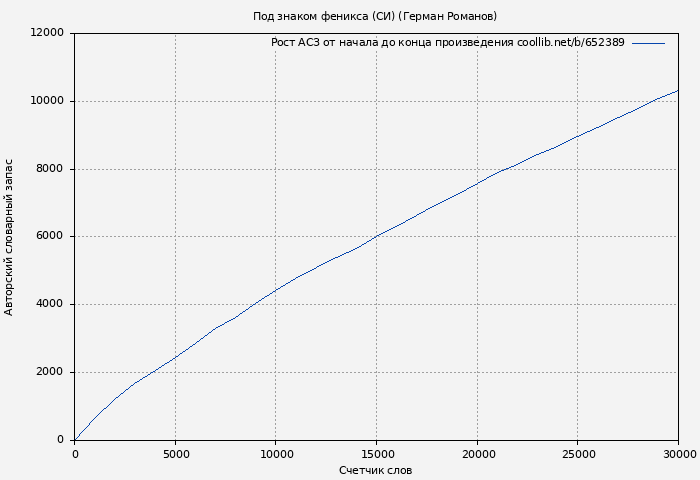Click the 5000 tick on the horizontal axis

click(175, 454)
